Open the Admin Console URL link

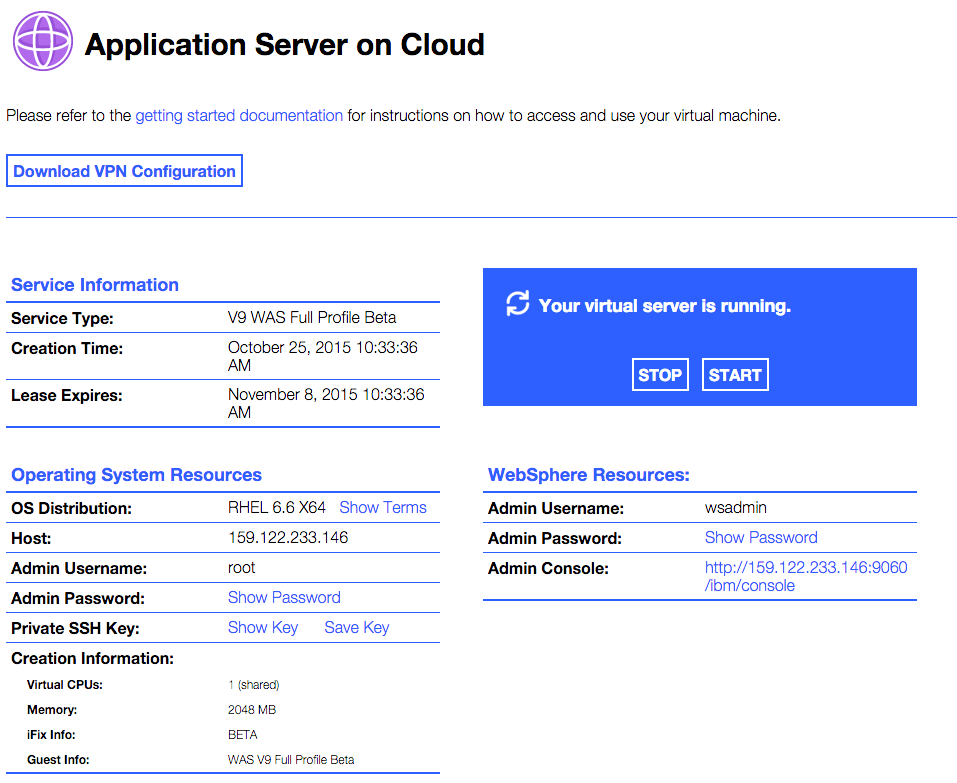806,576
